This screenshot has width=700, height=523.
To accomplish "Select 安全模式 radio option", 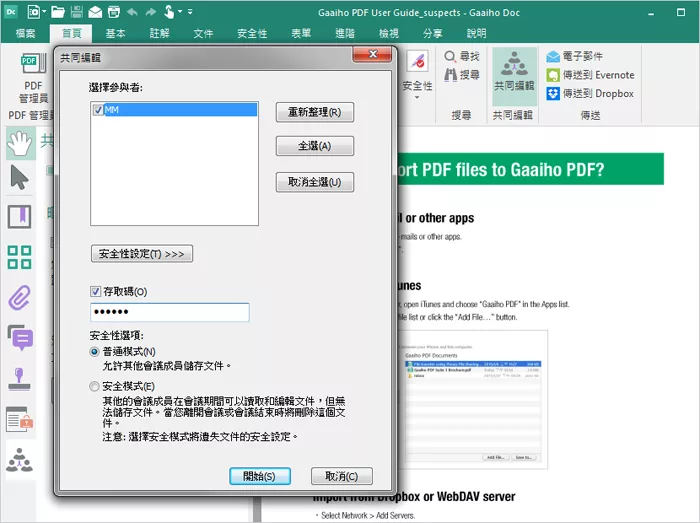I will pos(95,386).
